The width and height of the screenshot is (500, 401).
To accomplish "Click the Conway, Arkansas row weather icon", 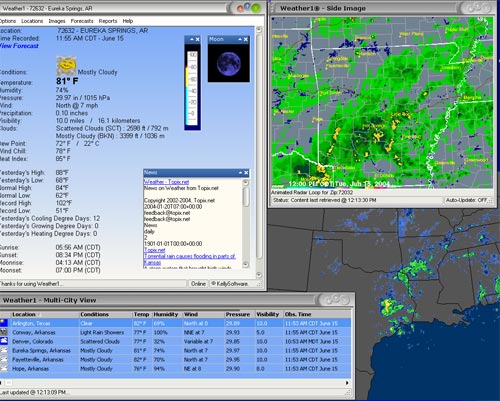I will (x=4, y=332).
